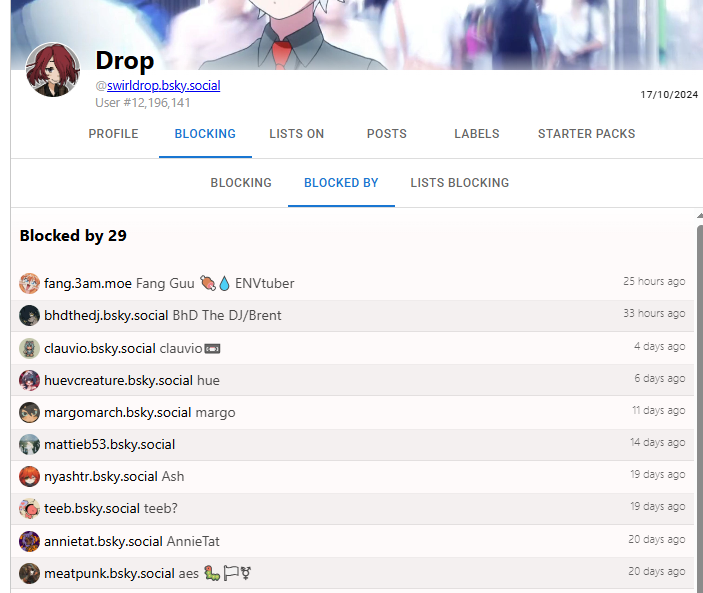This screenshot has width=703, height=593.
Task: Click the clauvio.bsky.social avatar icon
Action: click(x=30, y=348)
